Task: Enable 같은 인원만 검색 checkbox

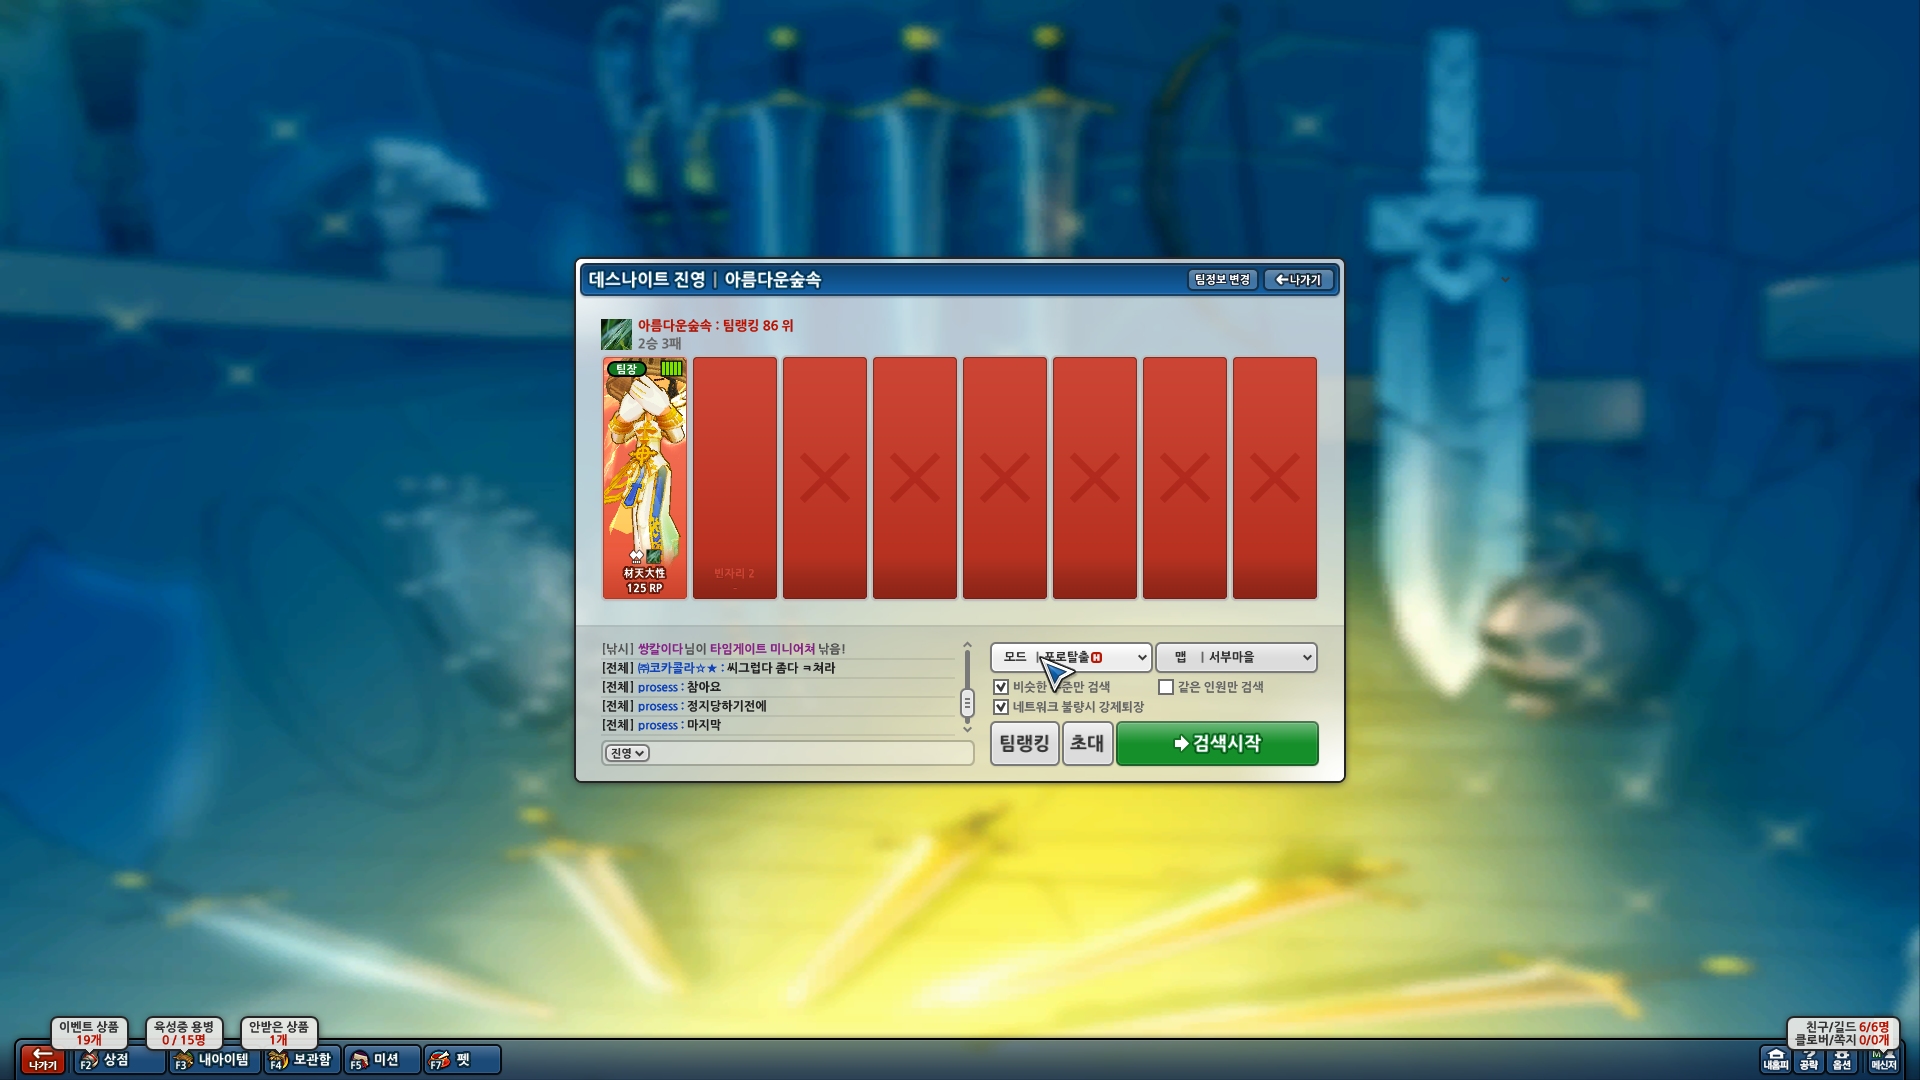Action: coord(1166,687)
